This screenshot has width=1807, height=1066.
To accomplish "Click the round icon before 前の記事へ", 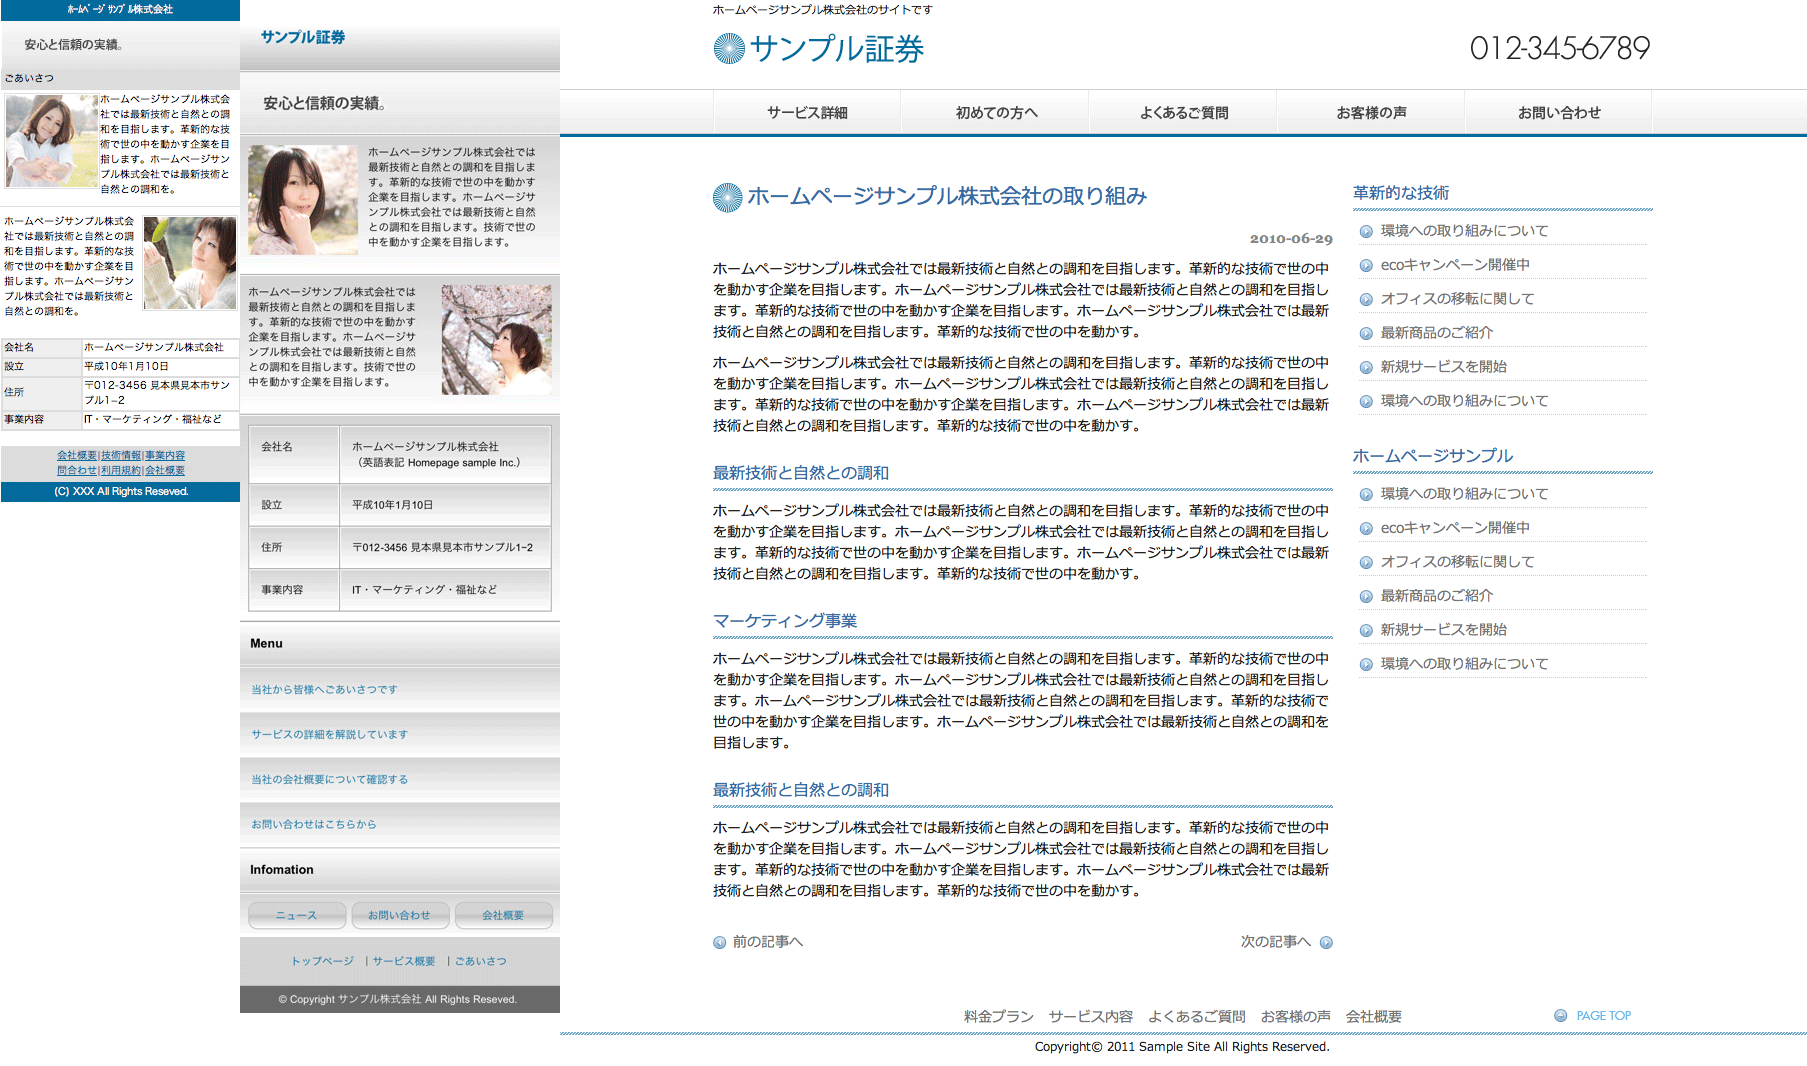I will [x=719, y=942].
